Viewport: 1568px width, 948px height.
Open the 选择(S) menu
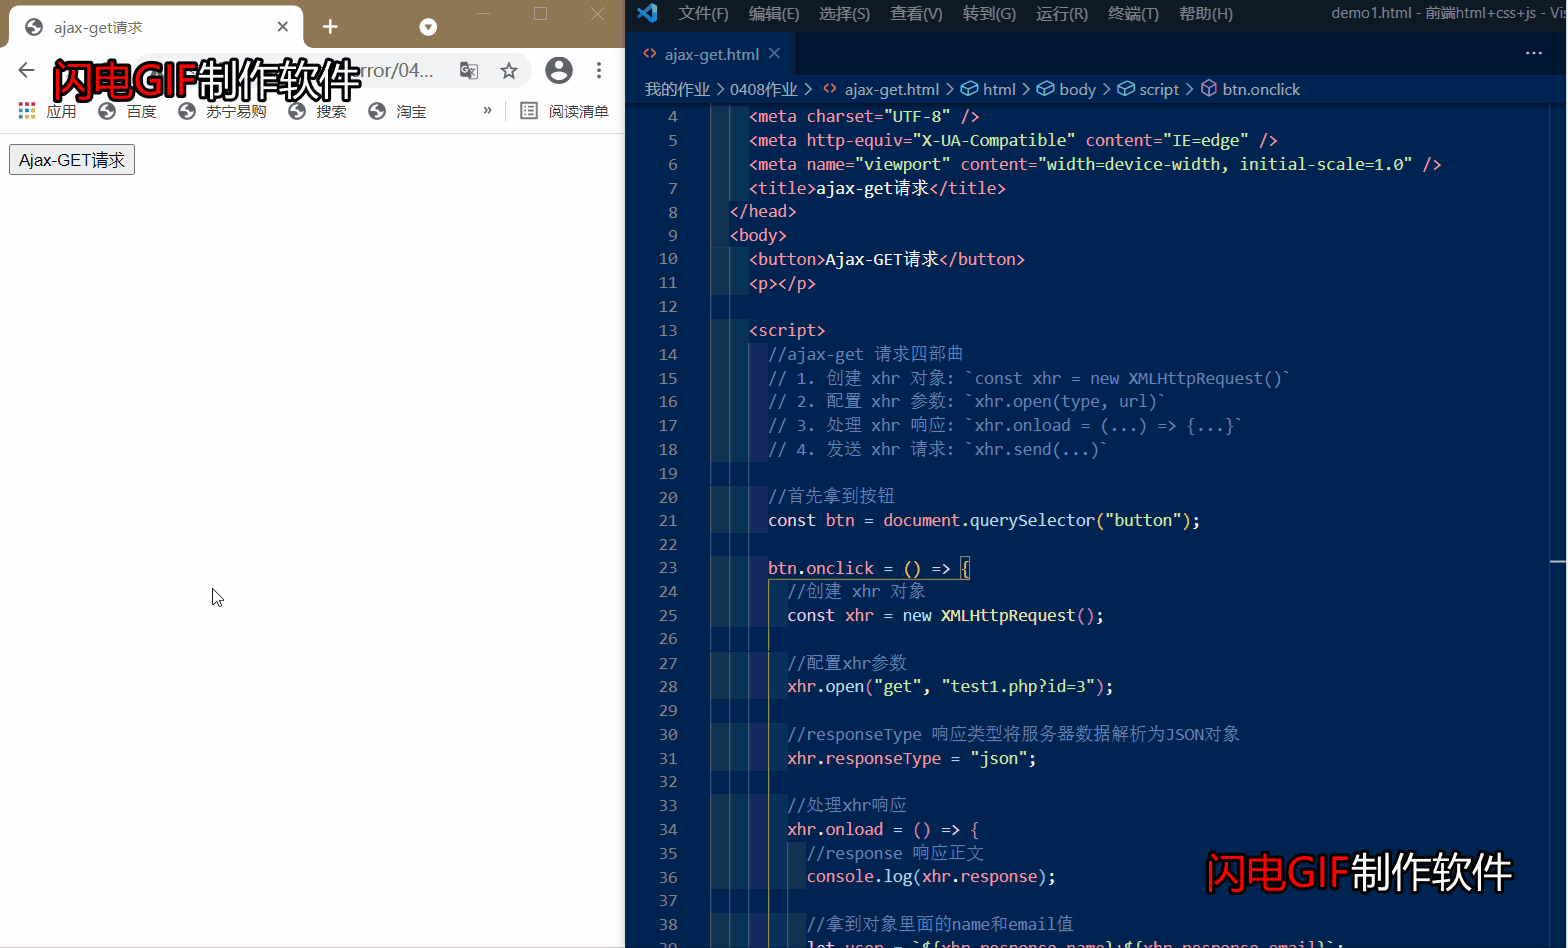coord(844,13)
